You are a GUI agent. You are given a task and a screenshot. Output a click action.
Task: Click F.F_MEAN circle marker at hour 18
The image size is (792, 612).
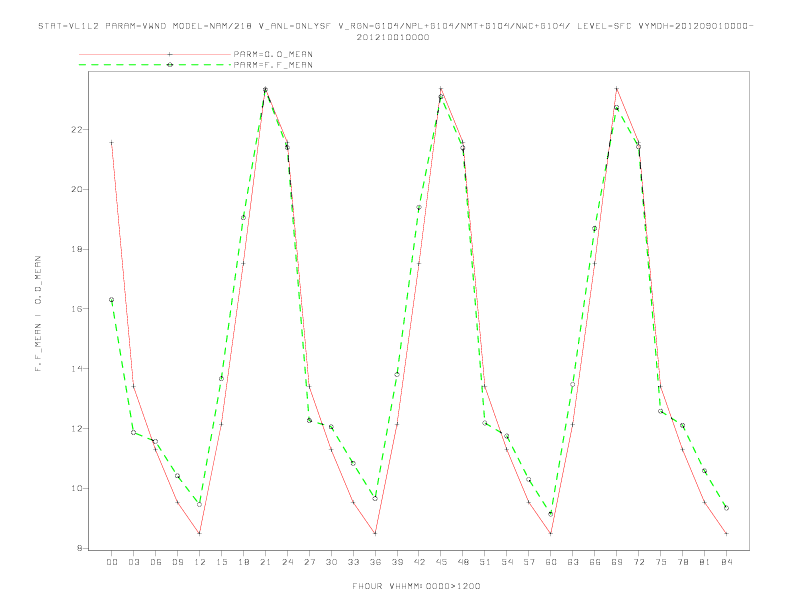pyautogui.click(x=243, y=218)
